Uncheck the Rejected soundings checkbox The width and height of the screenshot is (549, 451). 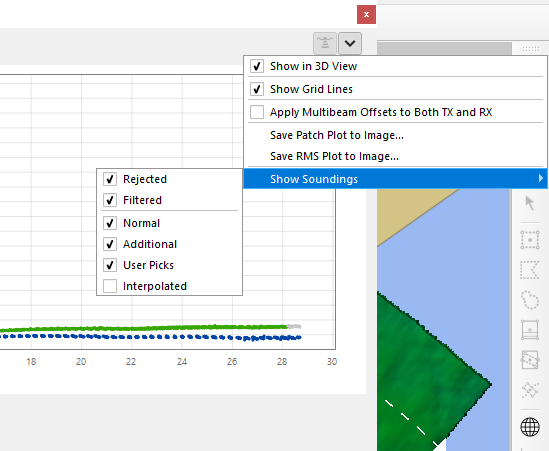click(x=110, y=179)
